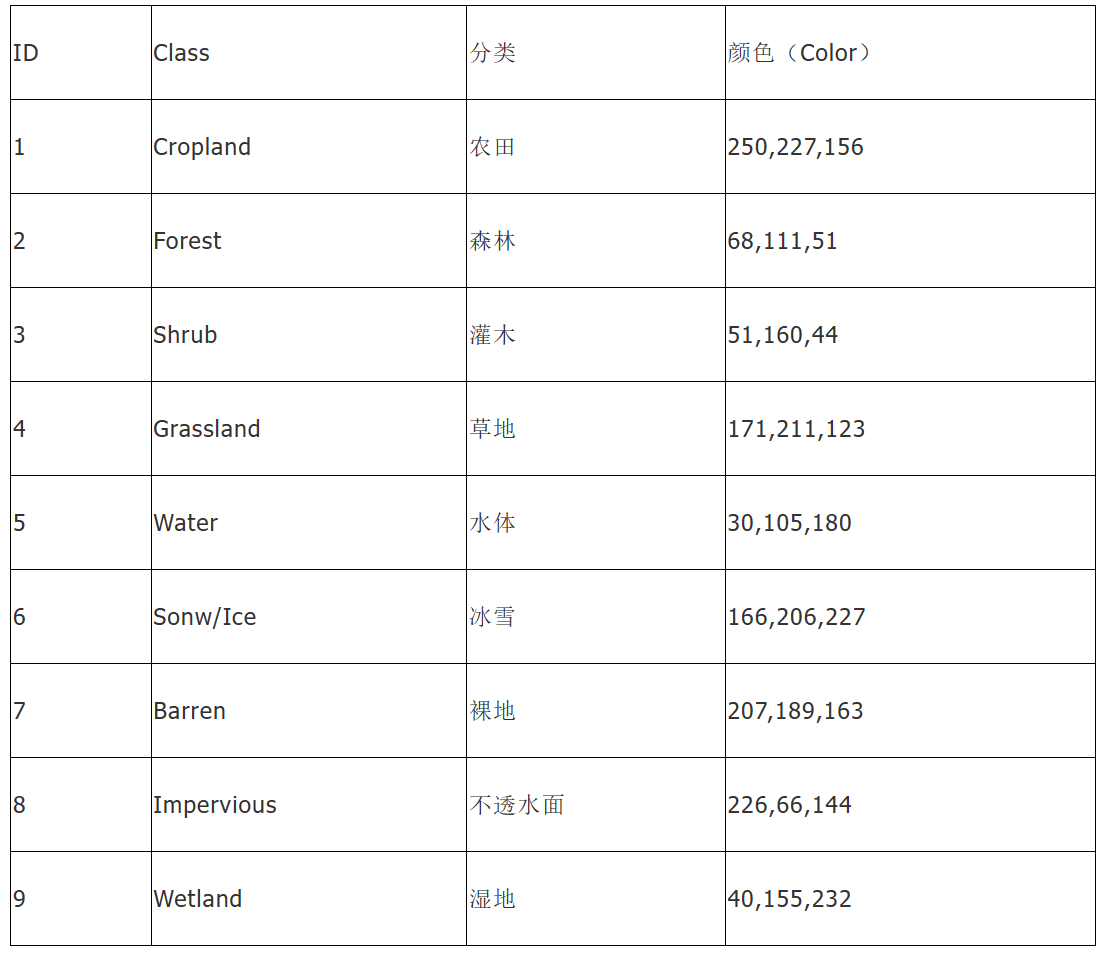Select the Sonw/Ice class cell
The height and width of the screenshot is (958, 1108).
(x=204, y=617)
